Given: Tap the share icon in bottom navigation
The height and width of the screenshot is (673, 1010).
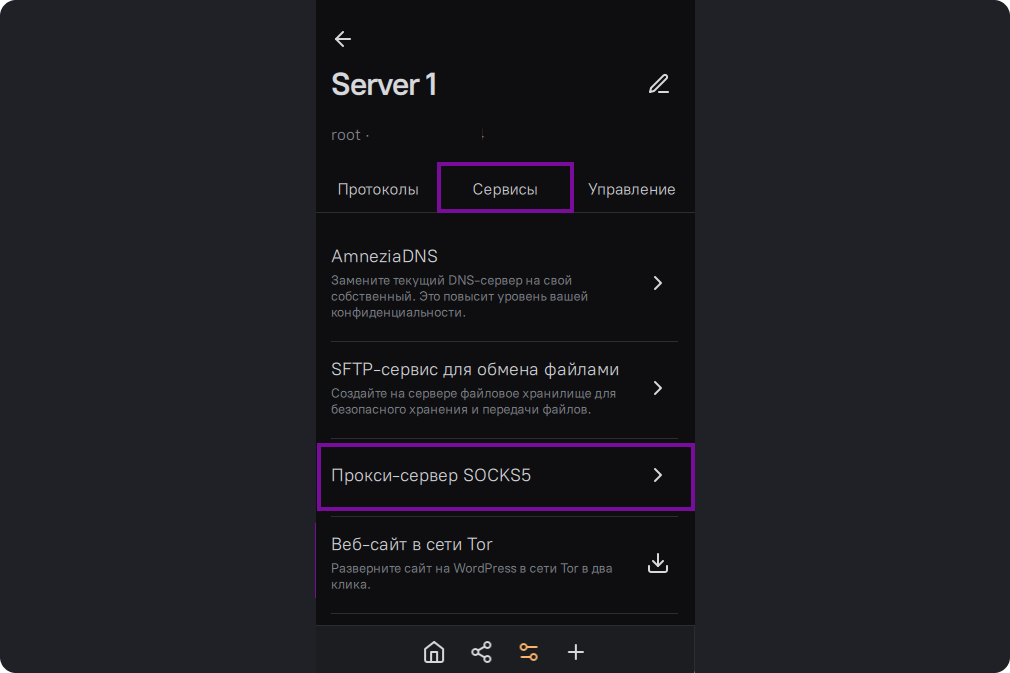Looking at the screenshot, I should tap(481, 653).
